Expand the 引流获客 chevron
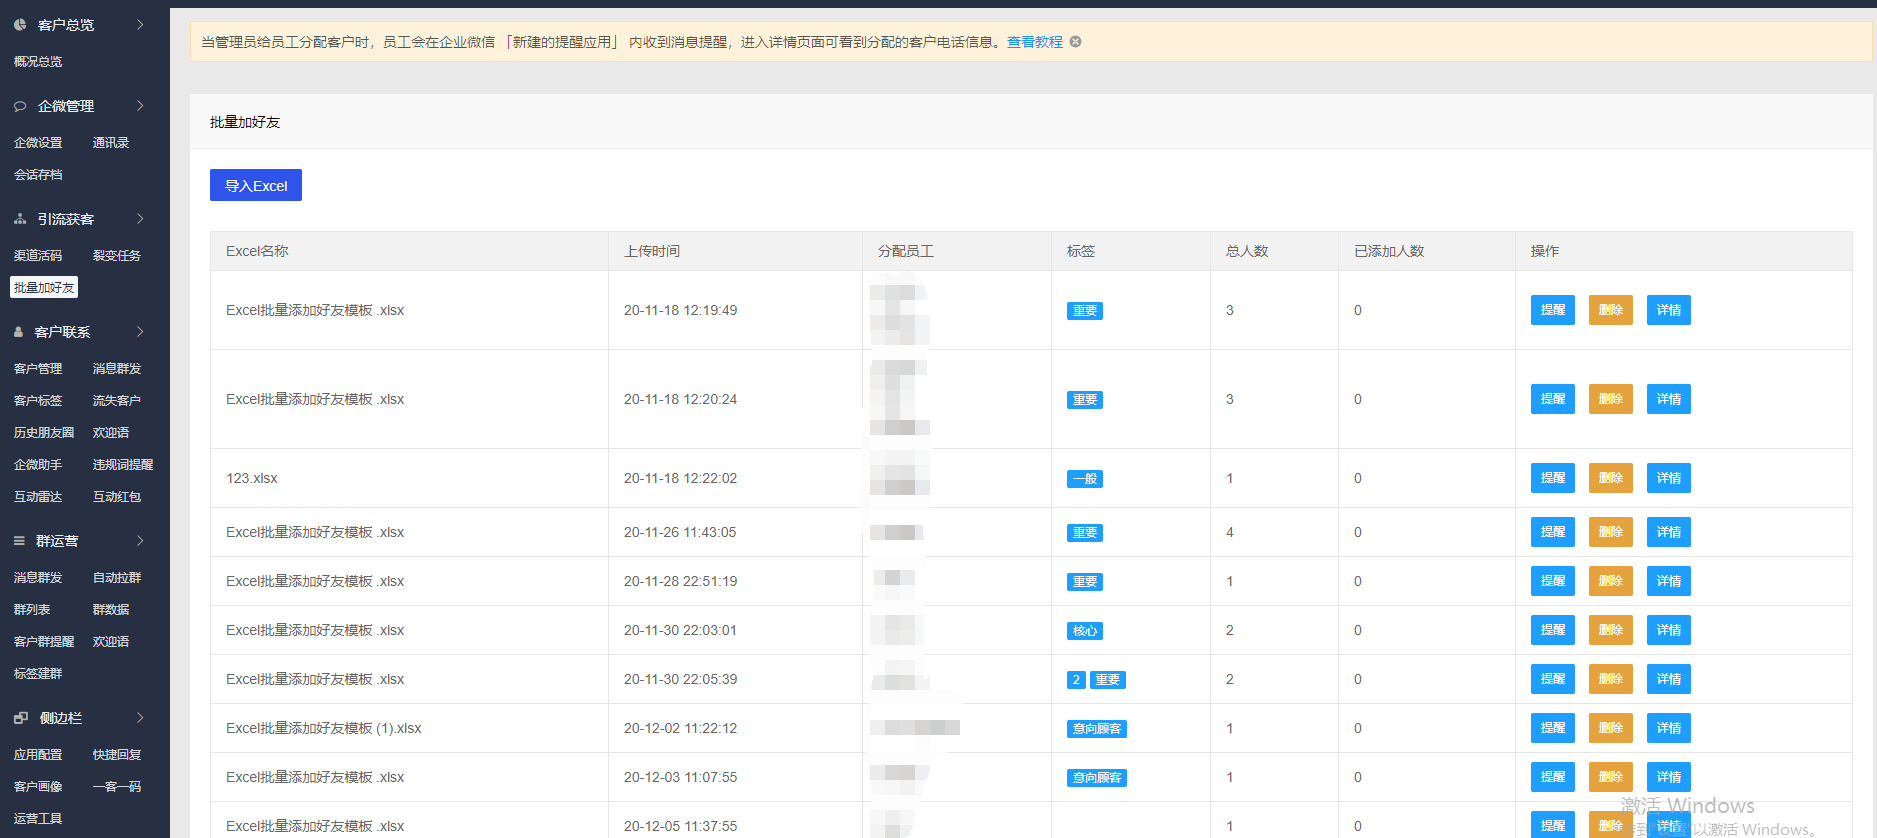 (x=140, y=219)
